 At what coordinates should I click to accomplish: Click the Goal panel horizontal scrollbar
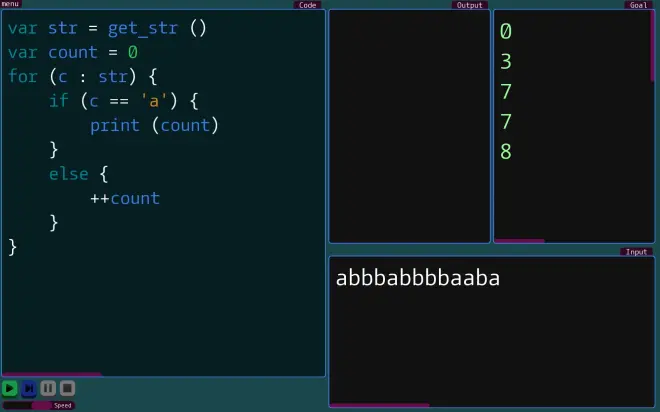520,241
